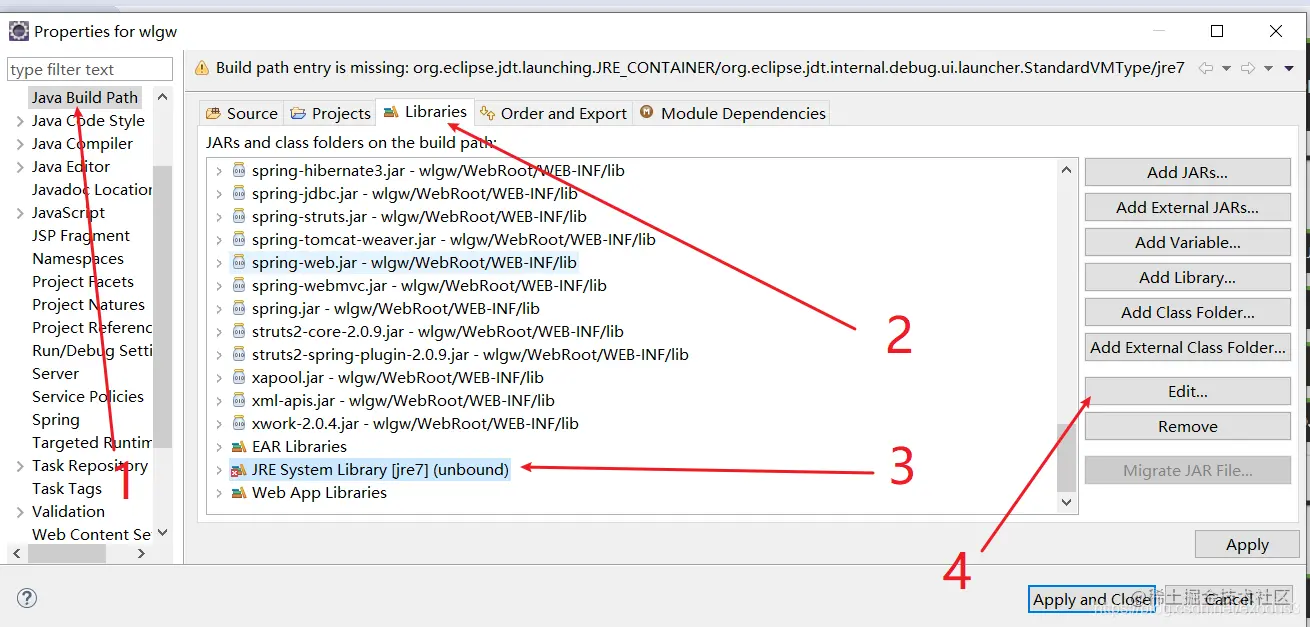This screenshot has height=627, width=1310.
Task: Click the Remove button
Action: (1187, 426)
